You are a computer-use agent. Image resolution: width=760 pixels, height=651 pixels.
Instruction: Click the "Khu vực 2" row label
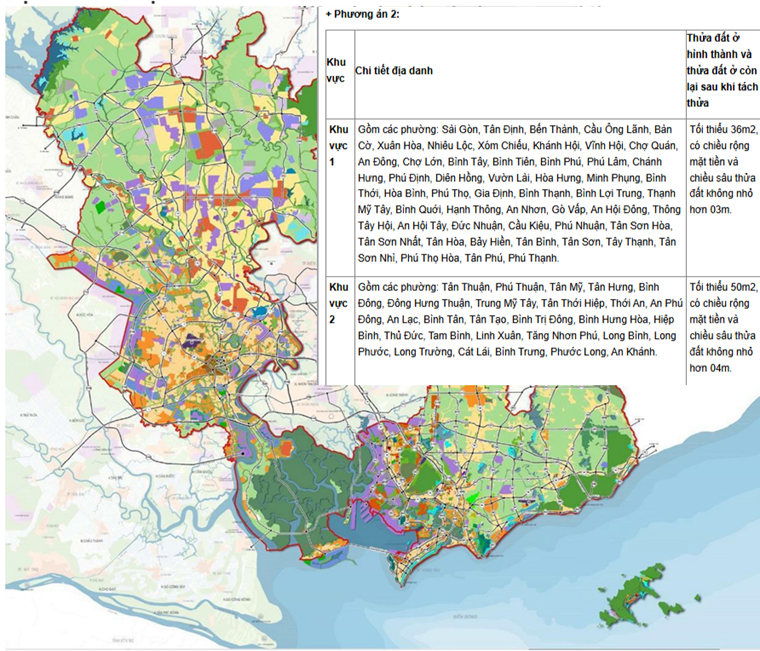tap(338, 303)
